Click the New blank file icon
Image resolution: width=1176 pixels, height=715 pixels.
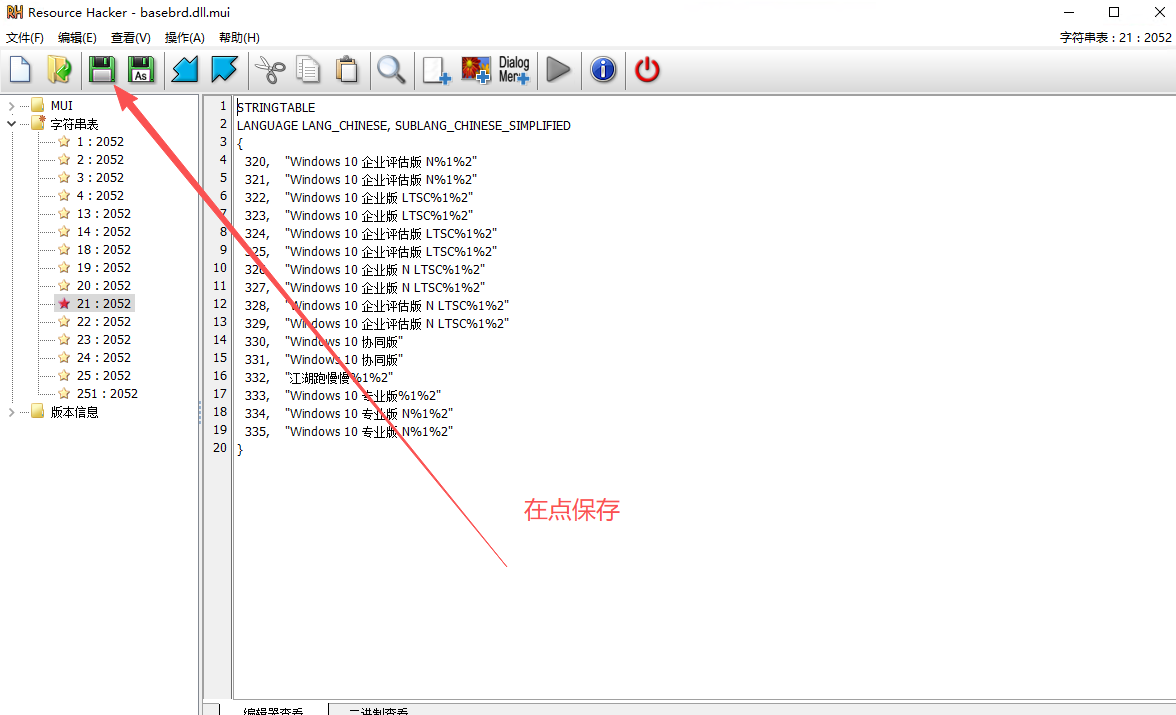[20, 70]
